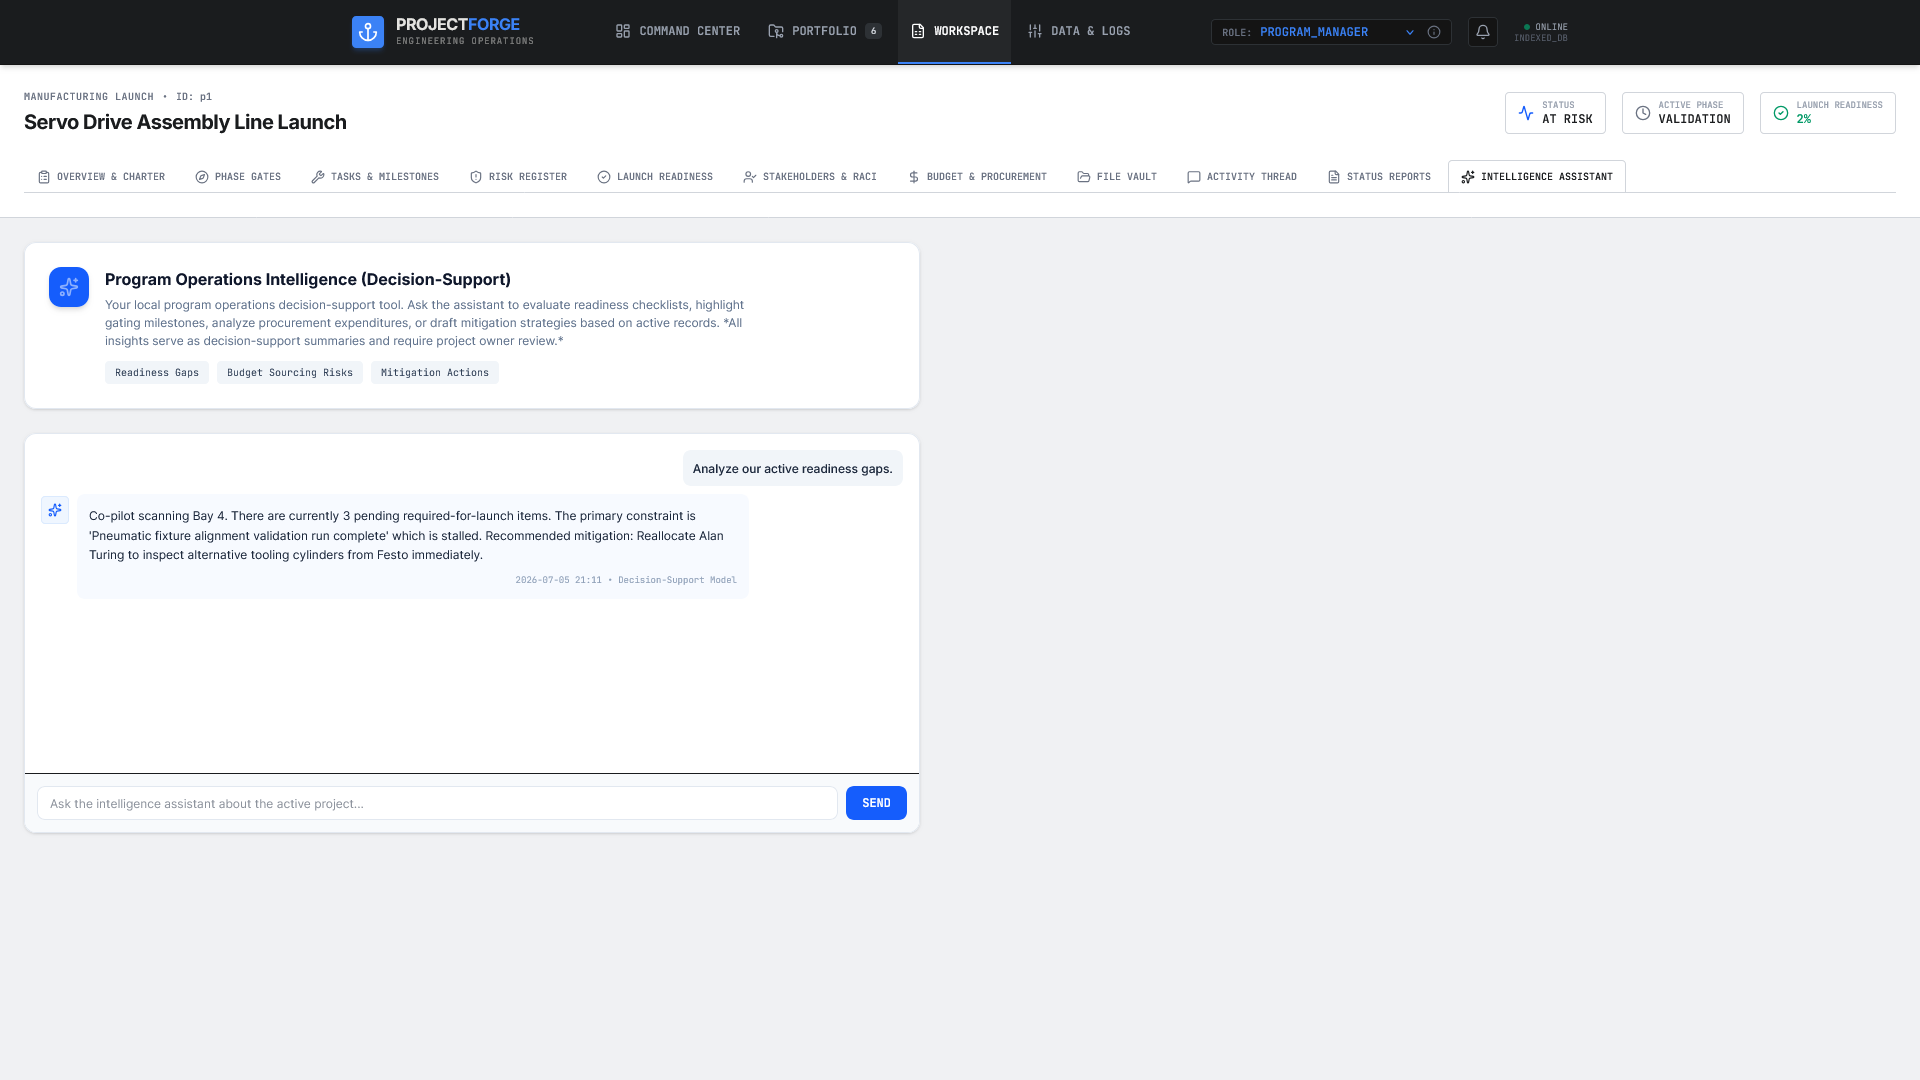Click the blue sparkle icon beside Program Operations Intelligence
Screen dimensions: 1920x1080
(x=69, y=287)
